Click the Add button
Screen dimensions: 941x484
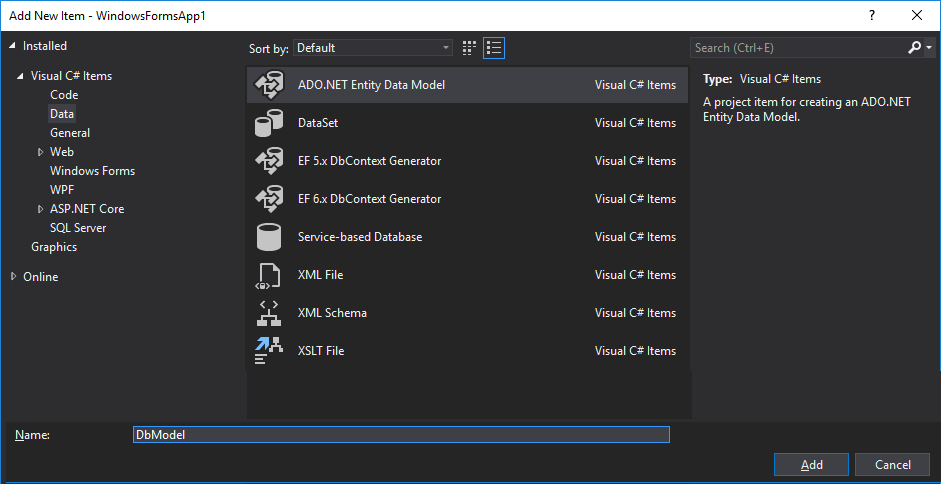(811, 465)
